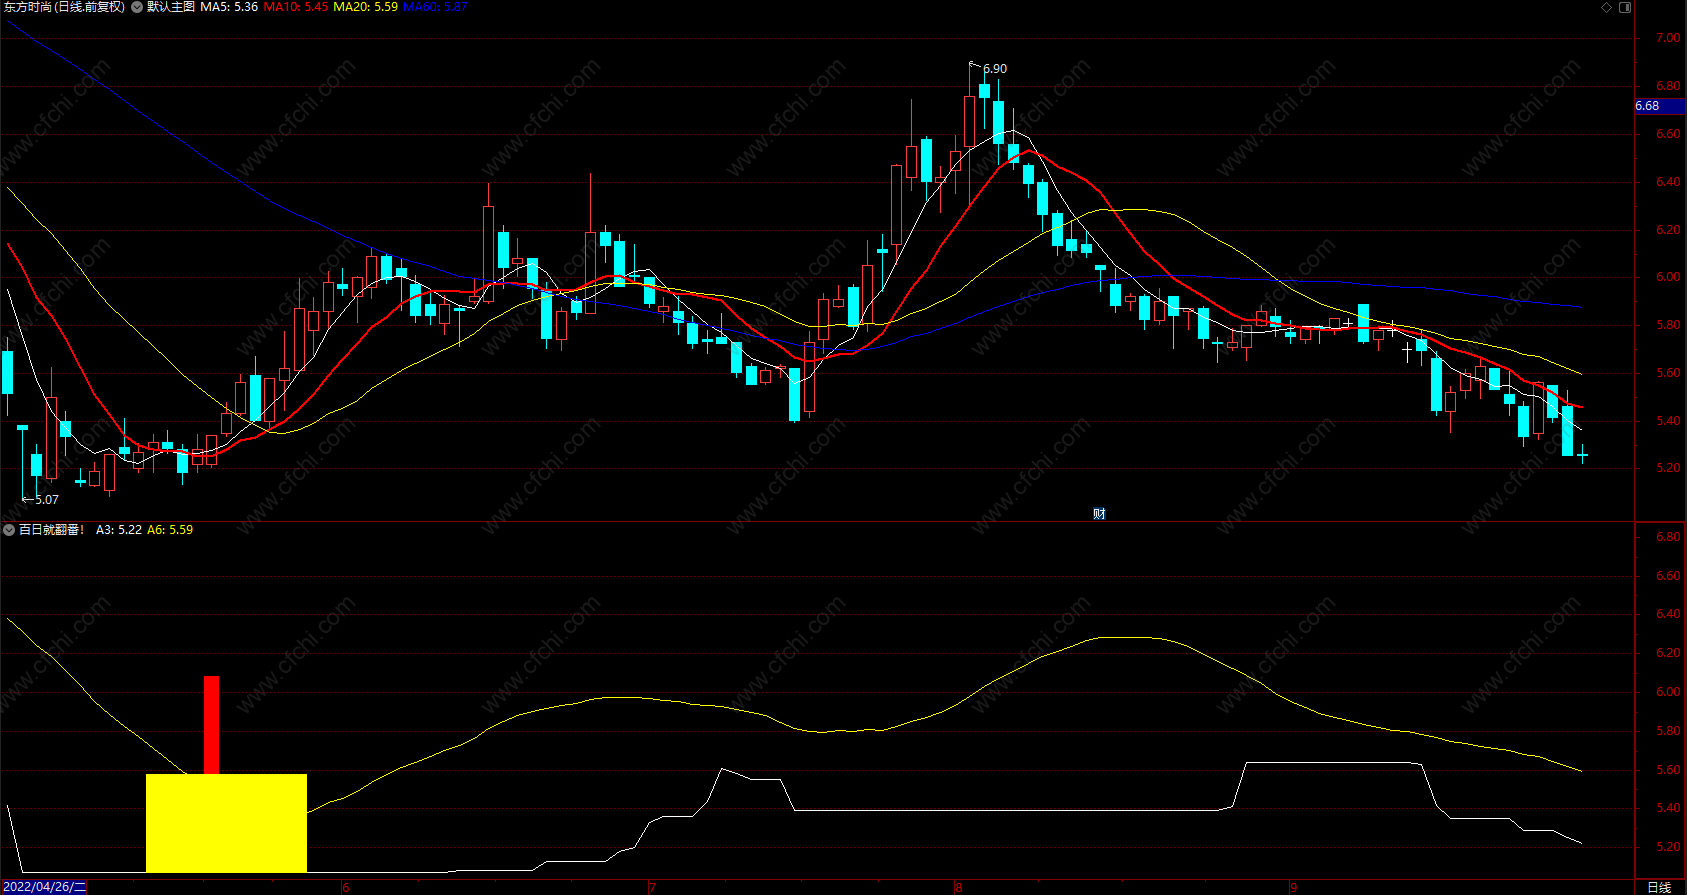
Task: Click the 5.07 low price label
Action: tap(46, 500)
